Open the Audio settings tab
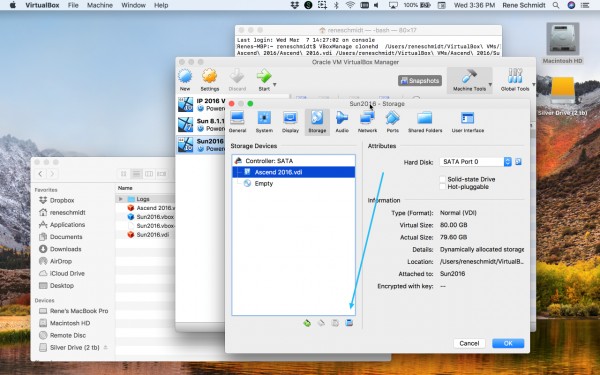 [342, 122]
